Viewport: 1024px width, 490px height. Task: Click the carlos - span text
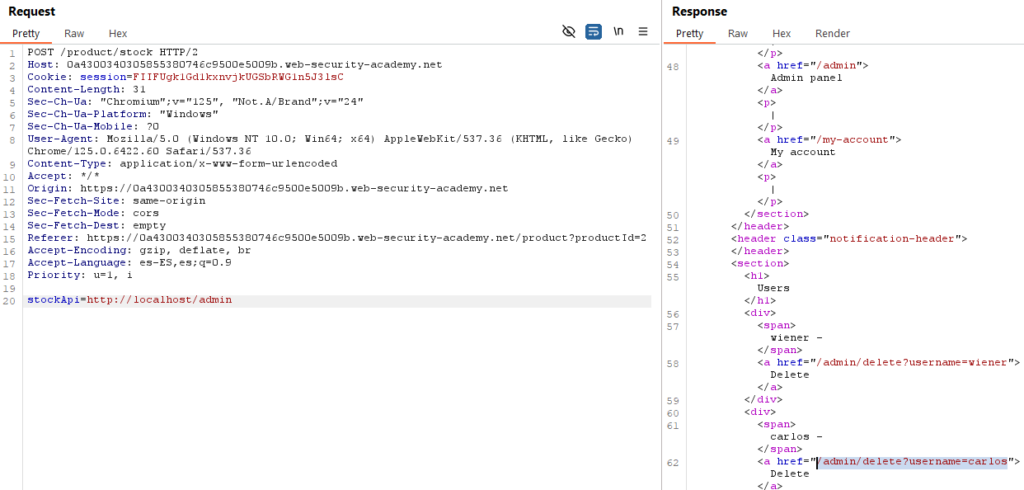coord(796,437)
